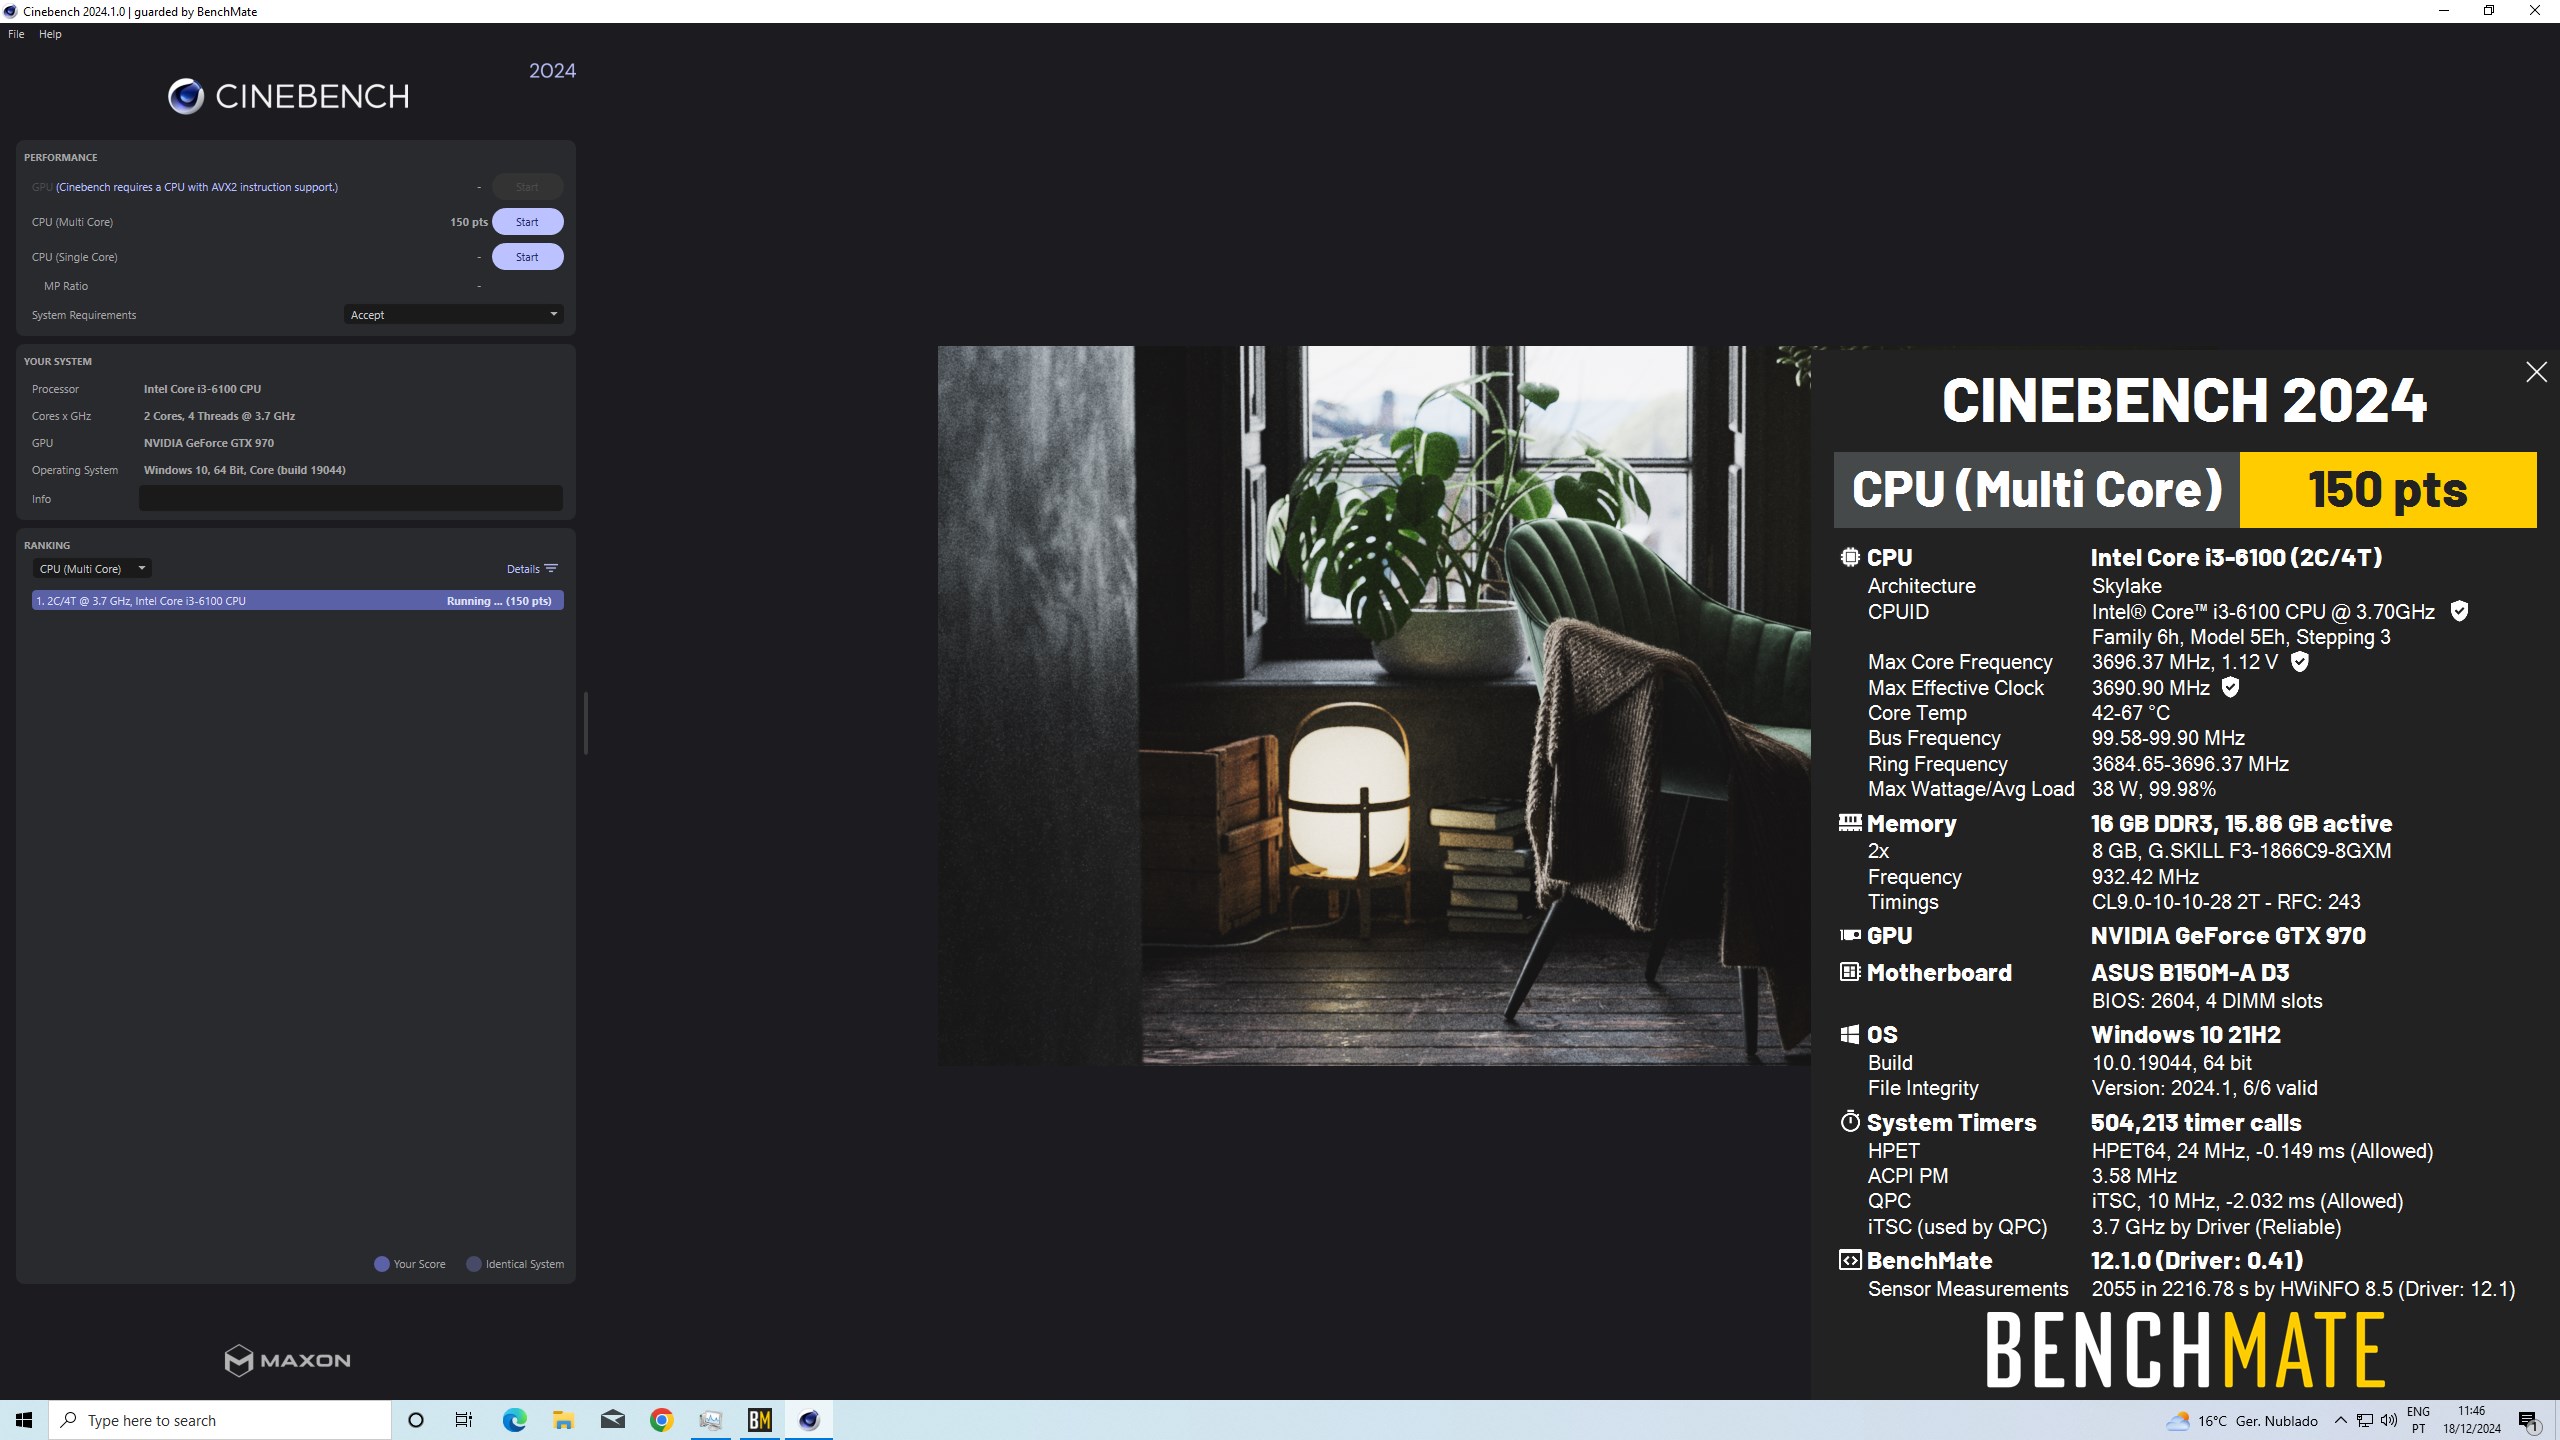Screen dimensions: 2560x1440
Task: Click the ASUS B150M-A D3 motherboard text
Action: [x=2190, y=972]
